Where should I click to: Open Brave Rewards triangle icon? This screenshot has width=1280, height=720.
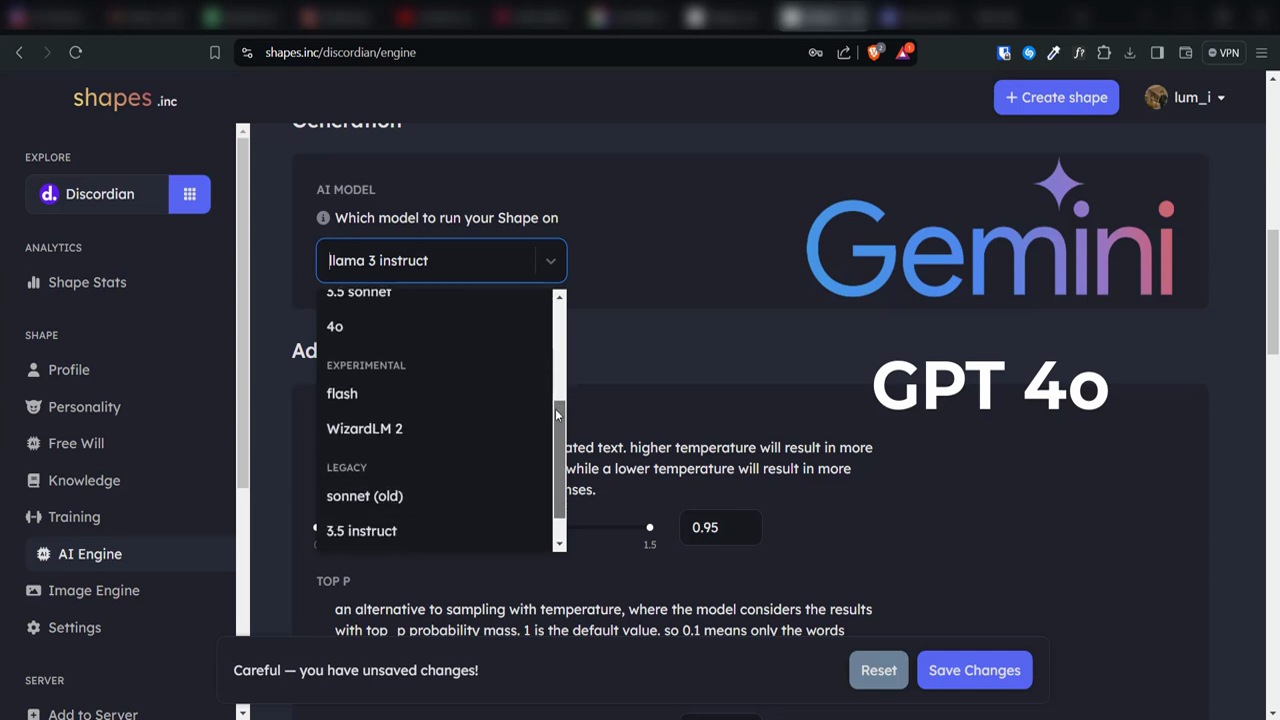(903, 52)
